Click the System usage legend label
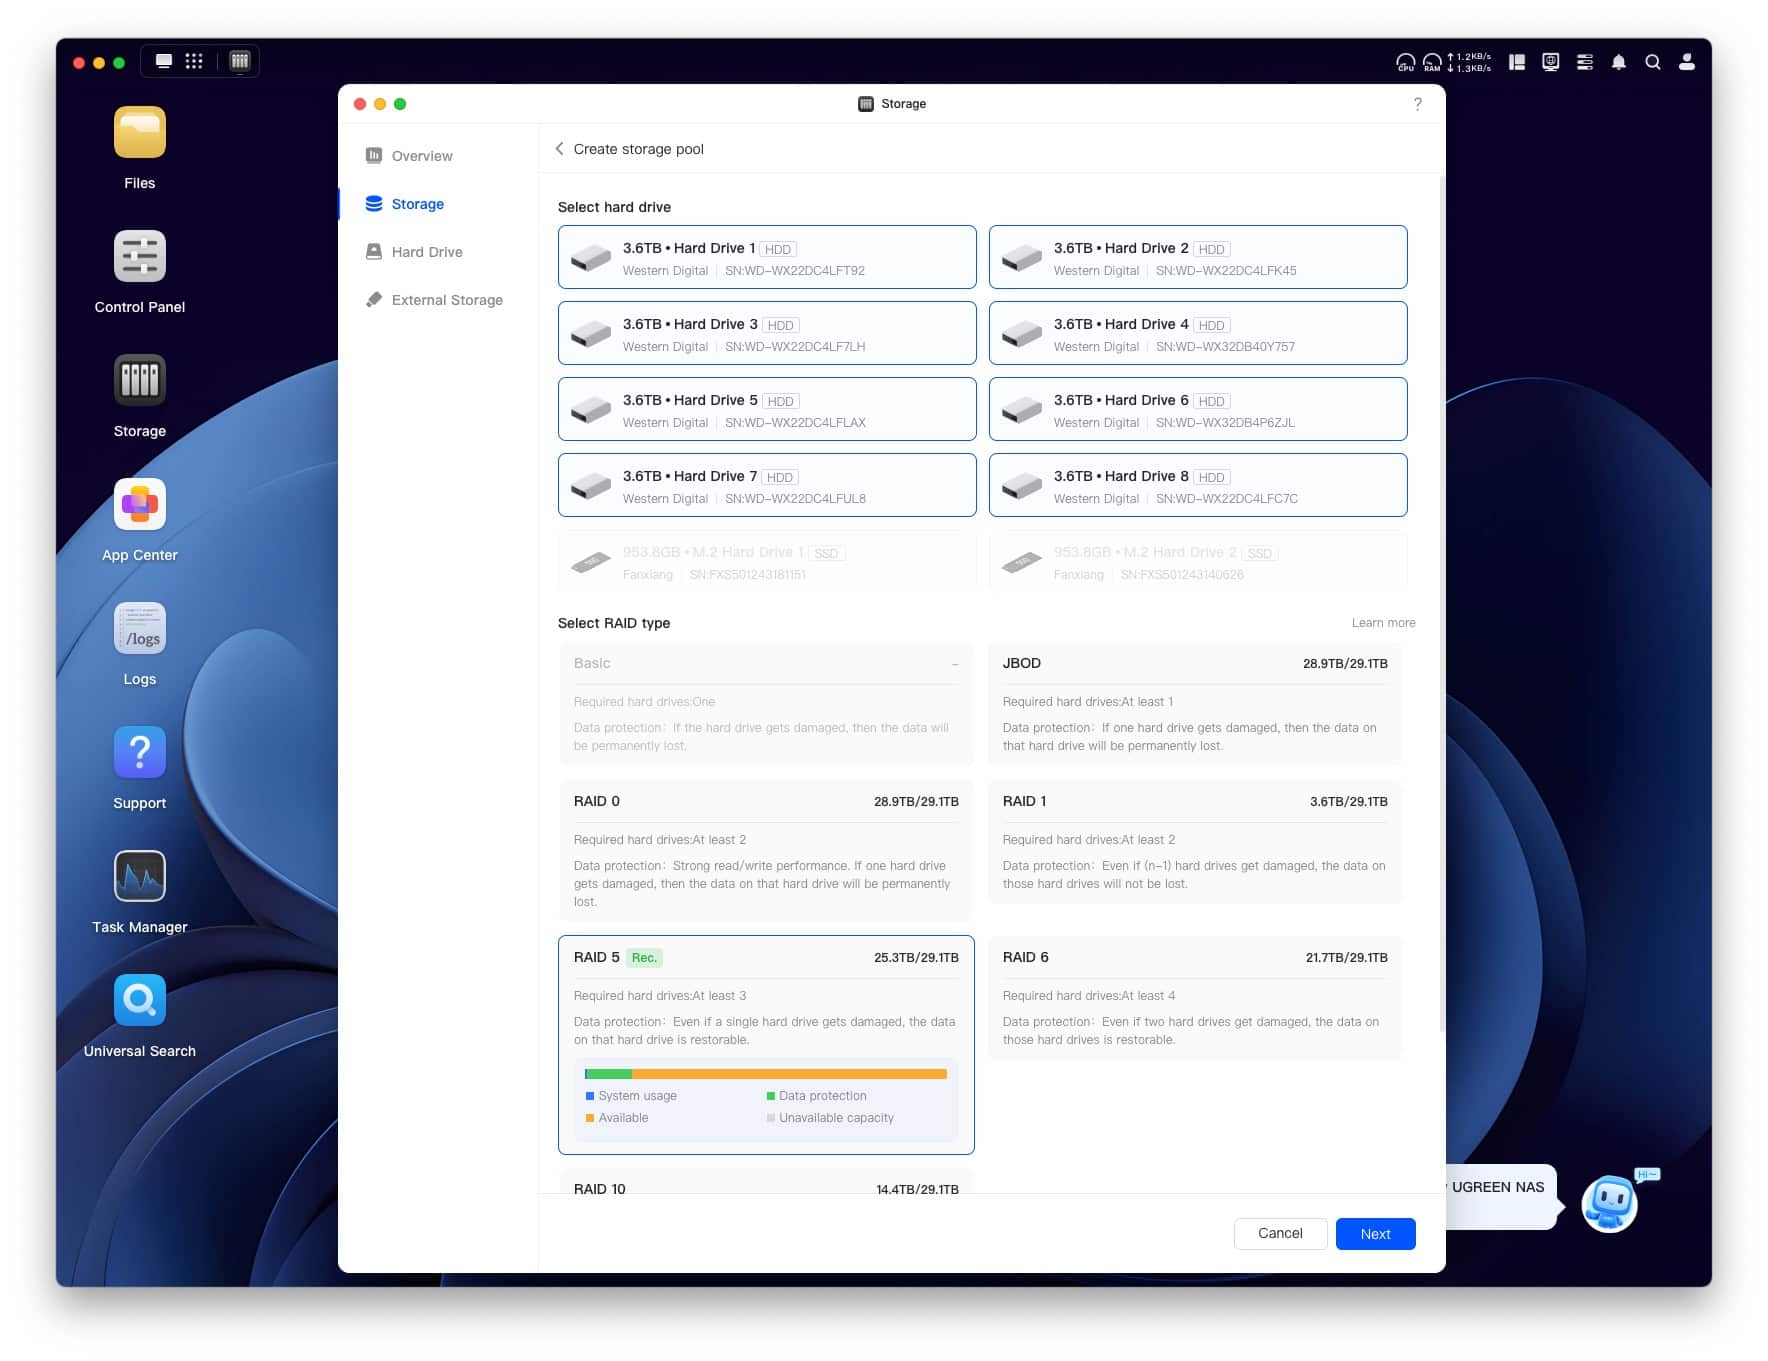 click(637, 1096)
